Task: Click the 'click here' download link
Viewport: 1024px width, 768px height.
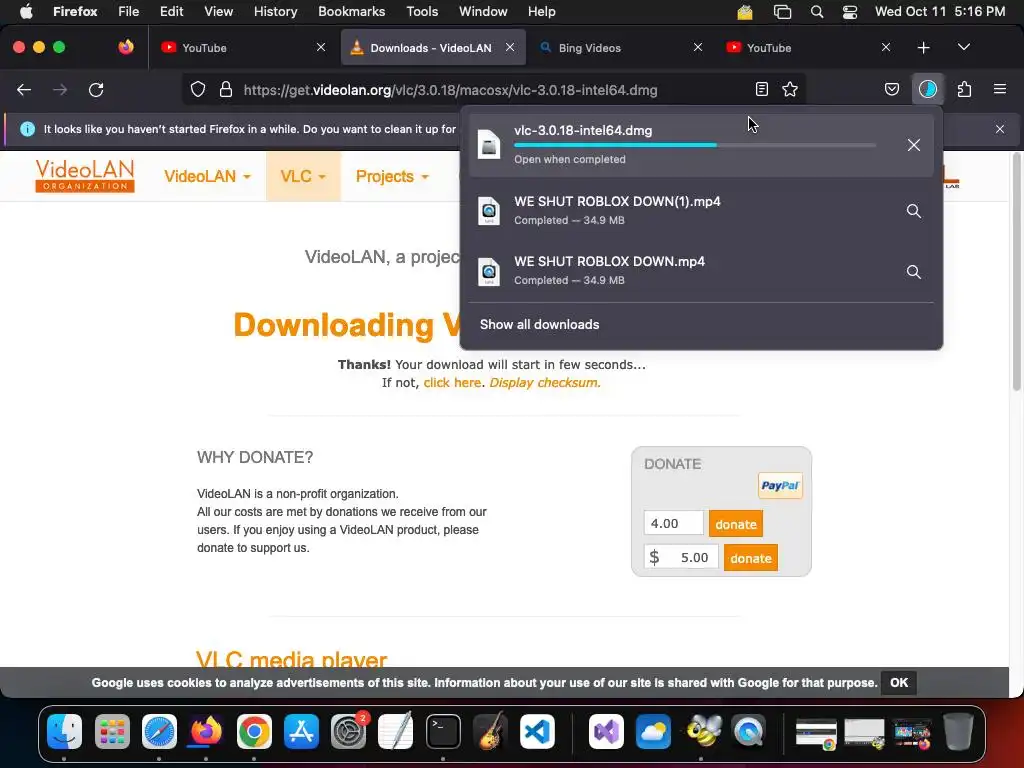Action: (452, 383)
